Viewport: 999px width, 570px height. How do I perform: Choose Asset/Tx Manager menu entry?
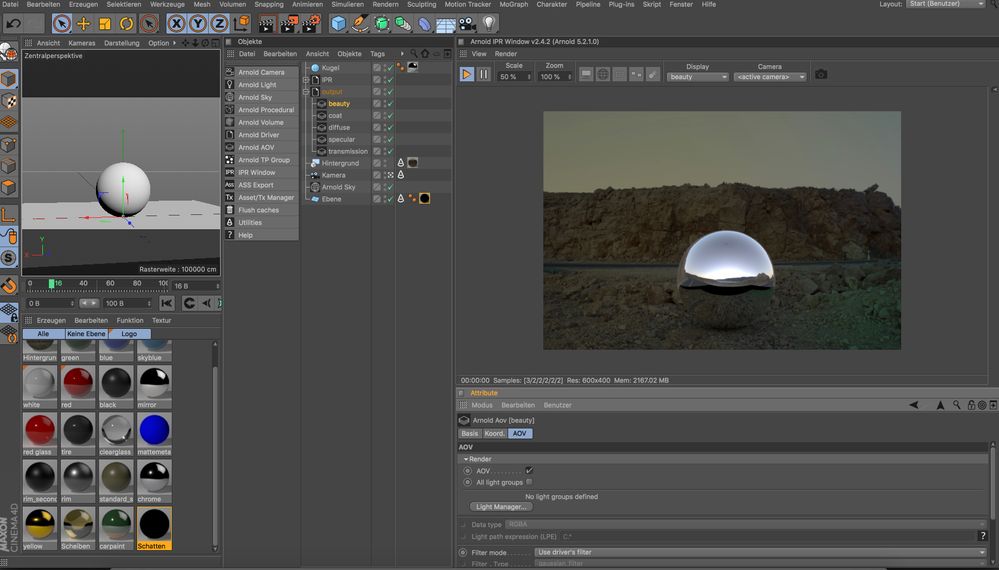click(261, 197)
